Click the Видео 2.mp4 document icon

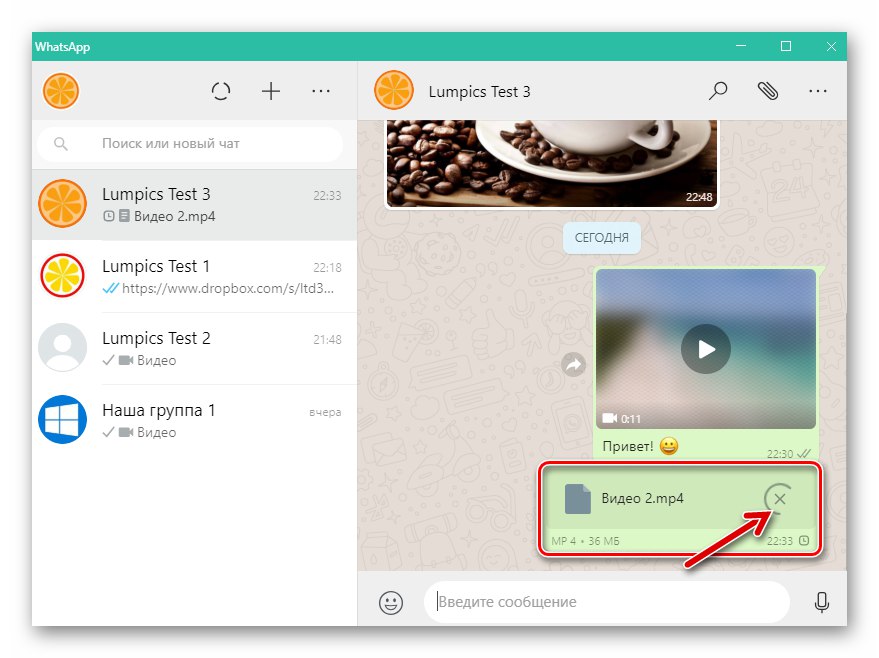pyautogui.click(x=577, y=498)
